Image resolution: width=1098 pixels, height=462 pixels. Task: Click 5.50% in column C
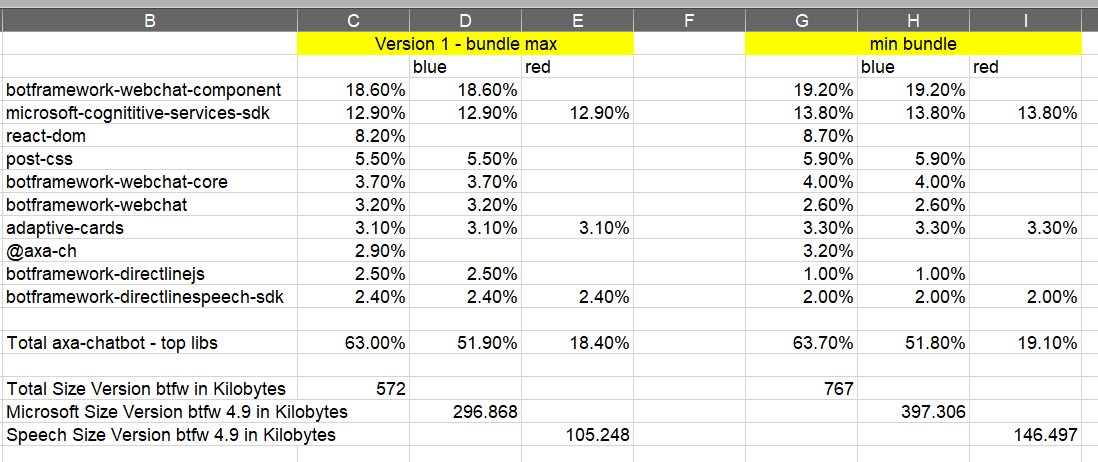[379, 159]
